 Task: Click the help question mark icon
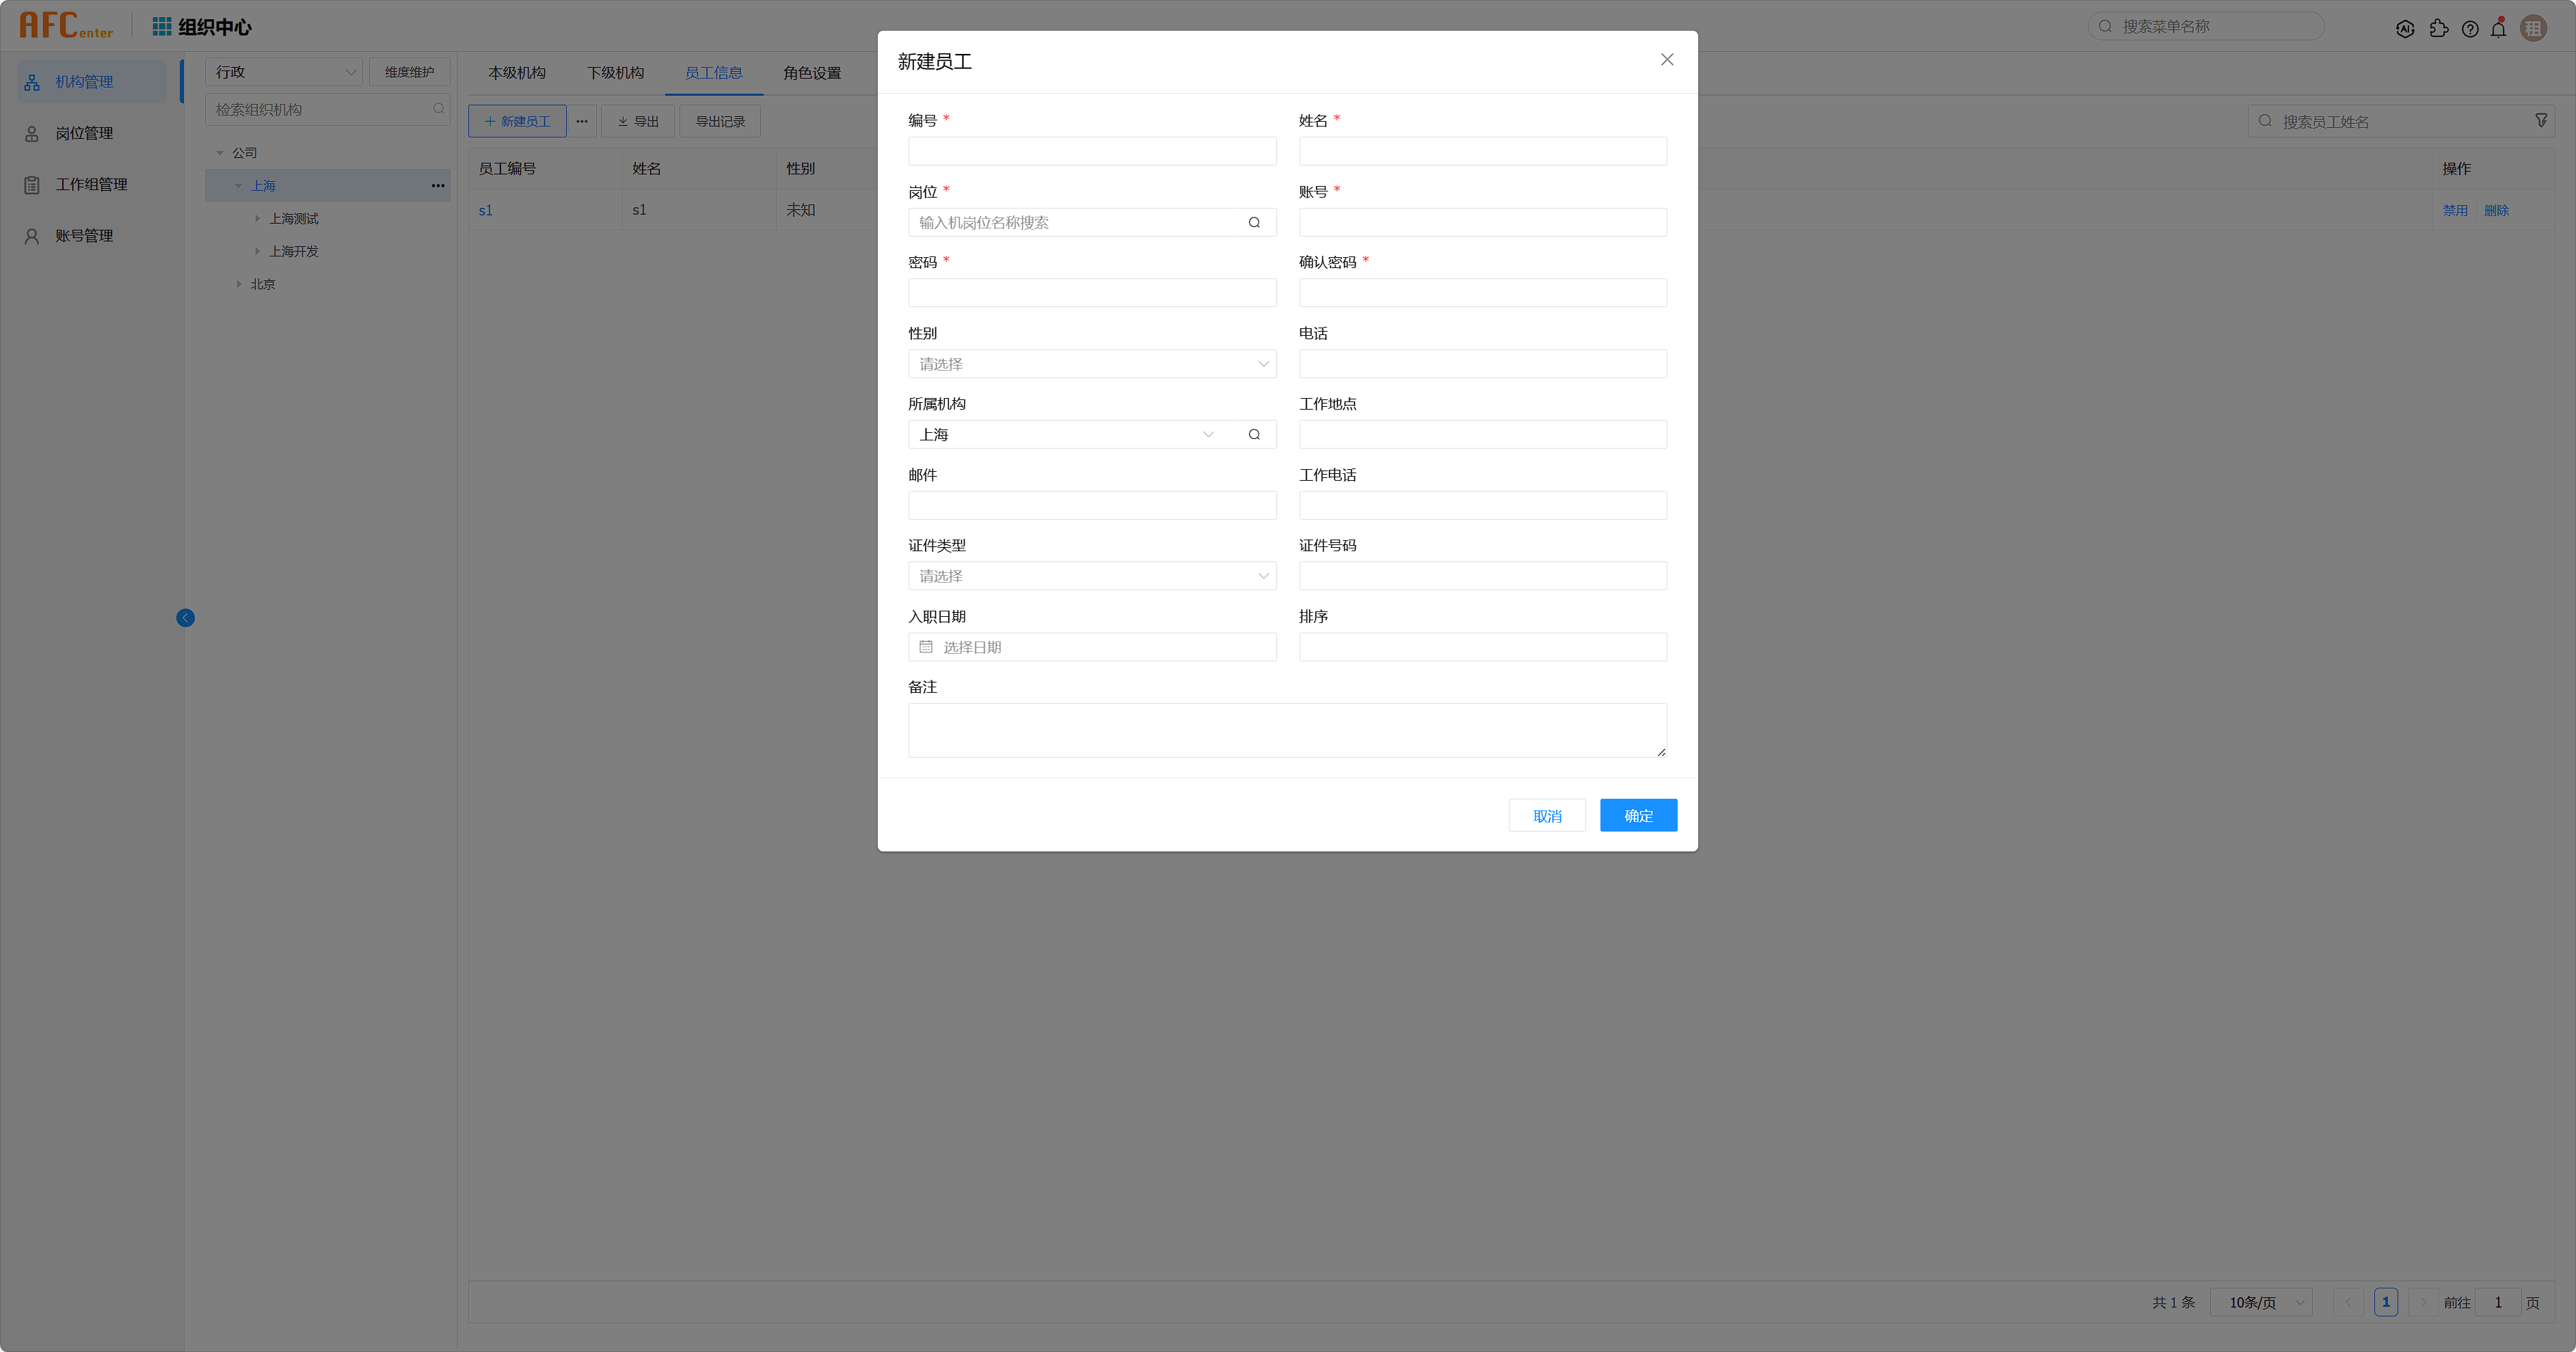[x=2470, y=28]
